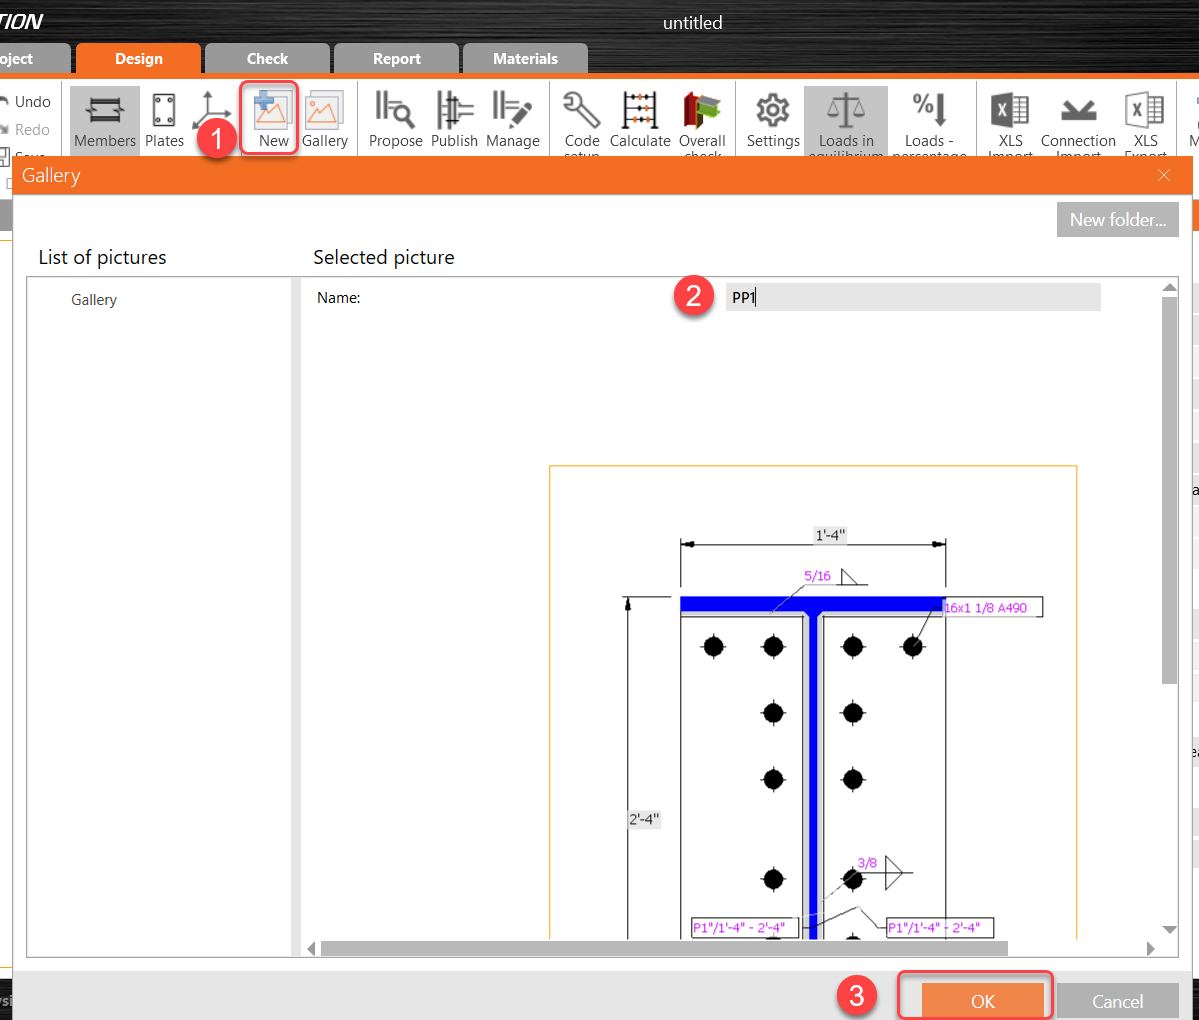The width and height of the screenshot is (1199, 1020).
Task: Open the Materials tab
Action: 525,59
